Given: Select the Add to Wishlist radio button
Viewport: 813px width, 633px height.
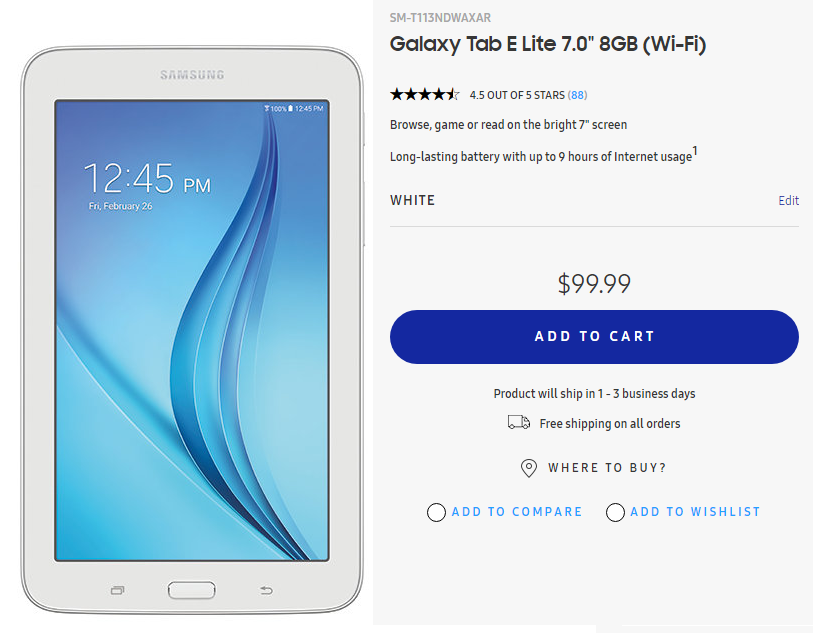Looking at the screenshot, I should pyautogui.click(x=615, y=512).
